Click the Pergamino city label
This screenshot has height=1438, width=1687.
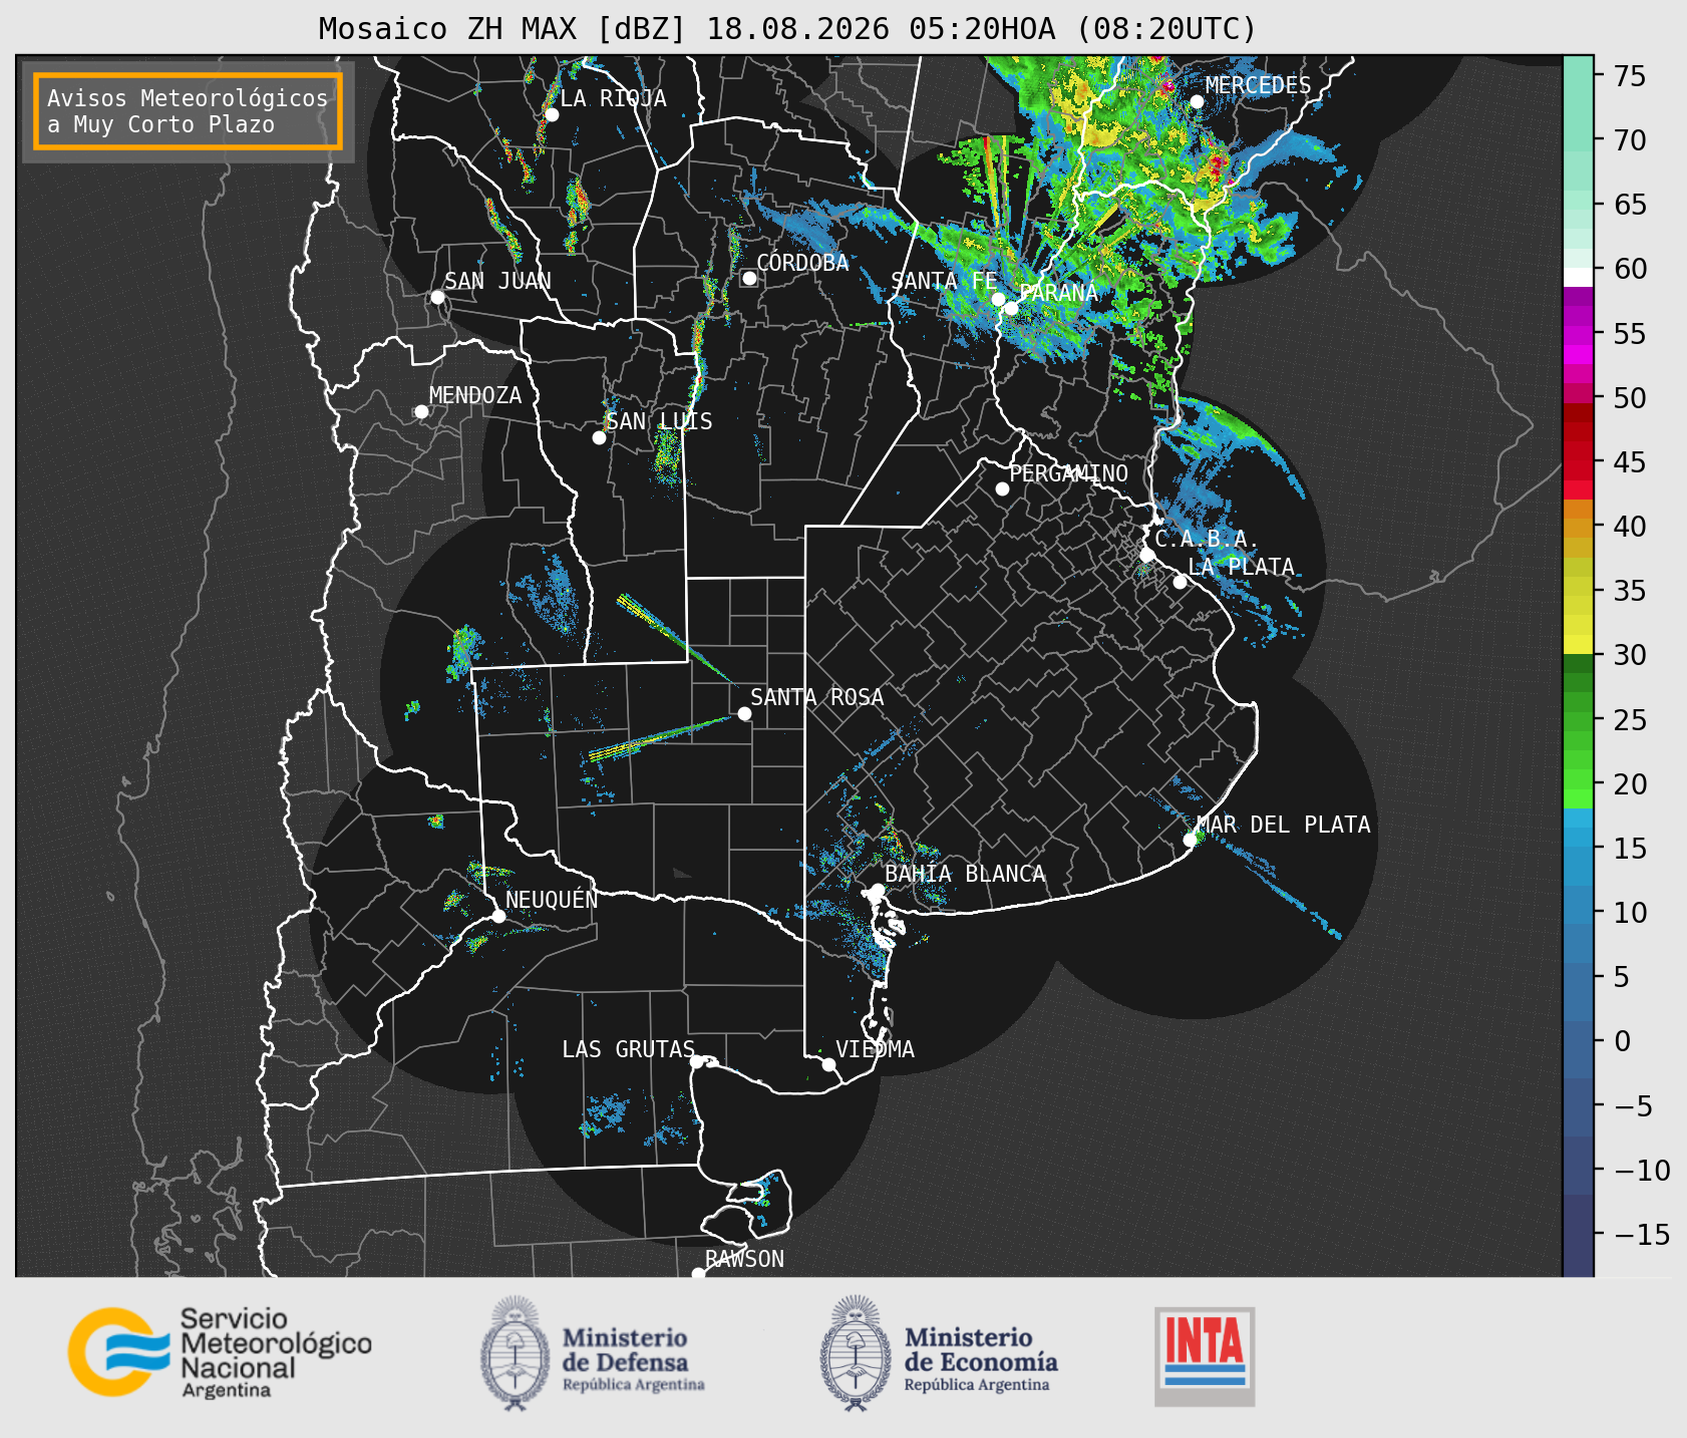tap(1068, 473)
